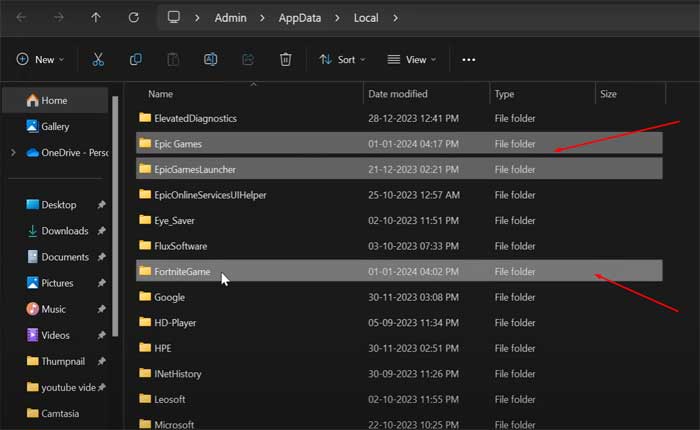Click the Copy icon in toolbar
Image resolution: width=700 pixels, height=430 pixels.
pos(135,60)
